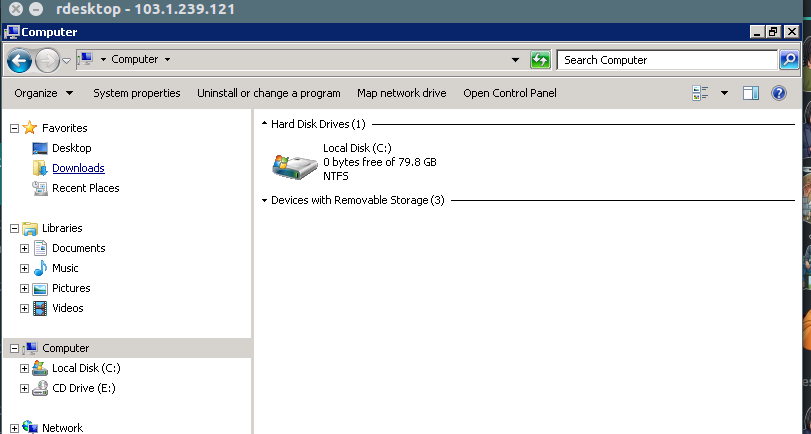Click the search magnifier button
Image resolution: width=811 pixels, height=434 pixels.
(789, 60)
